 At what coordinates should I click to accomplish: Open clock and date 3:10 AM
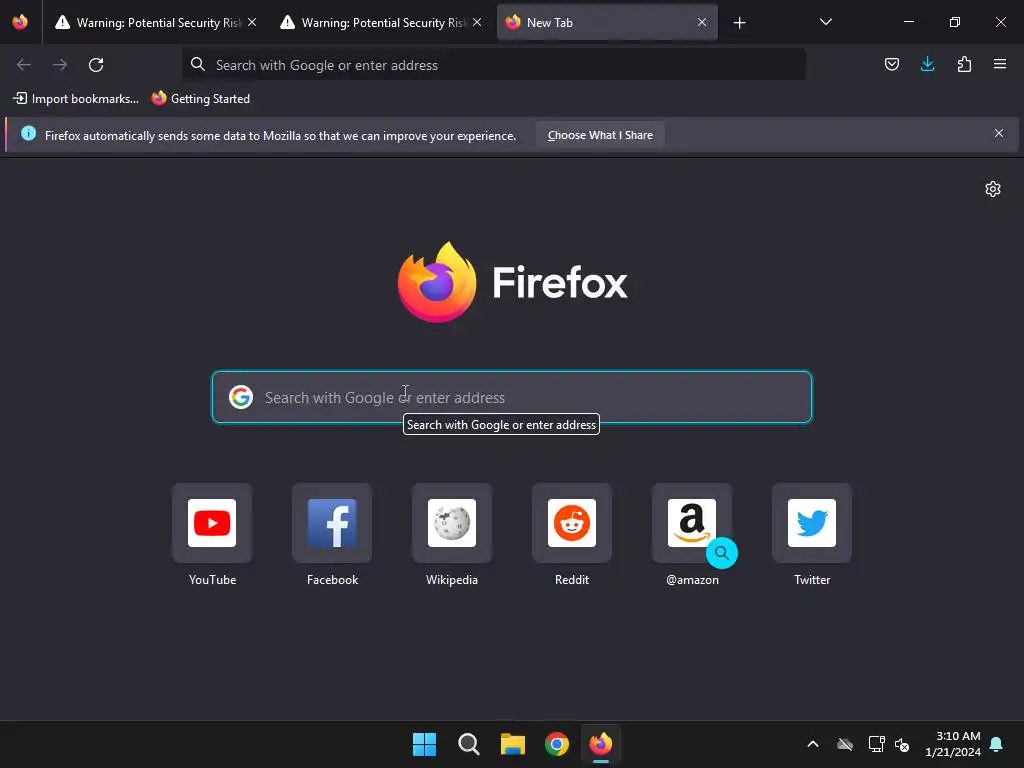click(x=953, y=744)
